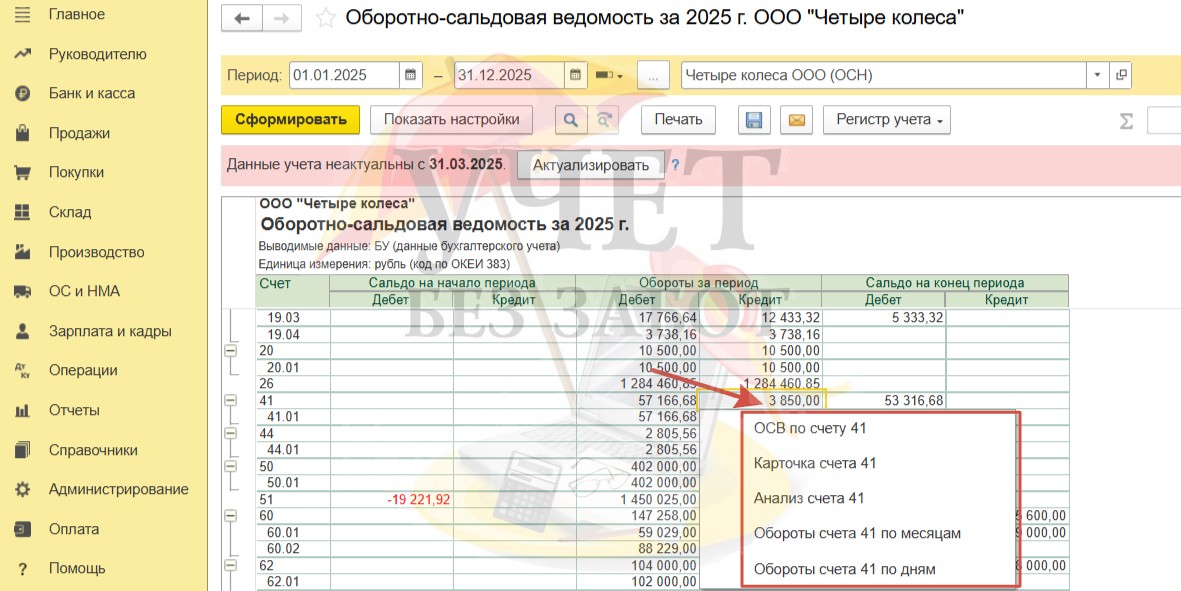Image resolution: width=1181 pixels, height=591 pixels.
Task: Click the magnifier search icon
Action: (570, 120)
